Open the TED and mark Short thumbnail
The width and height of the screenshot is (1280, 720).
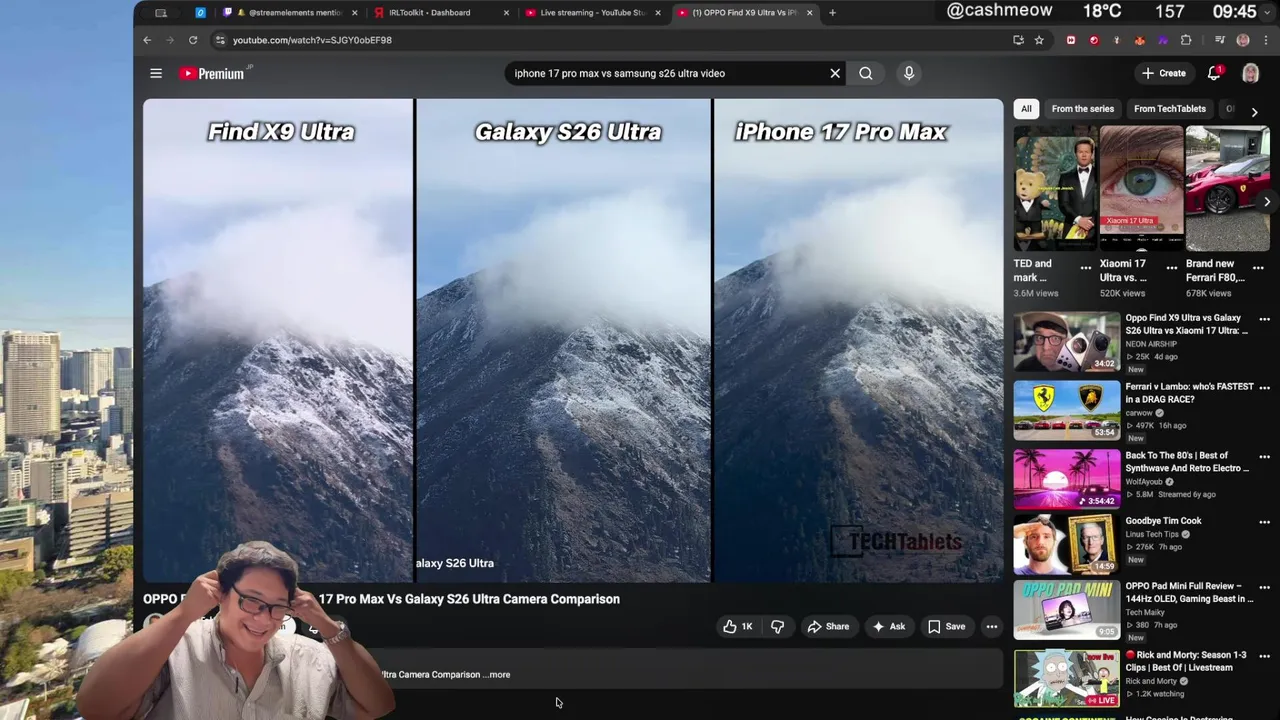[1056, 188]
